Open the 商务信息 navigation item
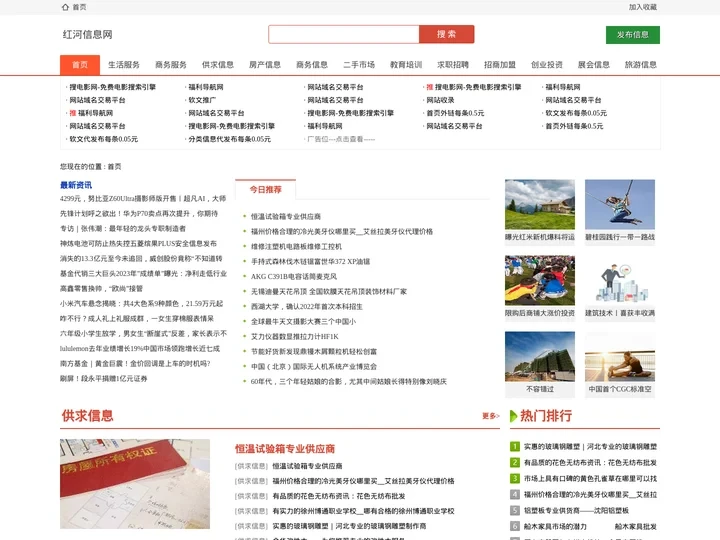The width and height of the screenshot is (720, 540). (312, 65)
